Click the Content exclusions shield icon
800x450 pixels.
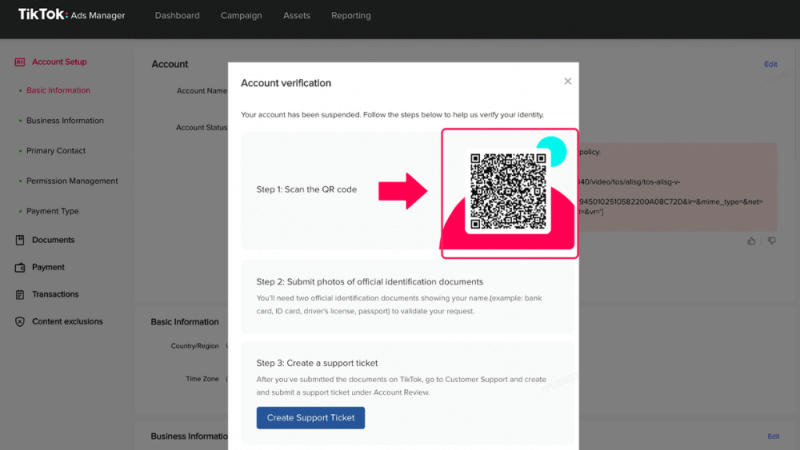[20, 321]
